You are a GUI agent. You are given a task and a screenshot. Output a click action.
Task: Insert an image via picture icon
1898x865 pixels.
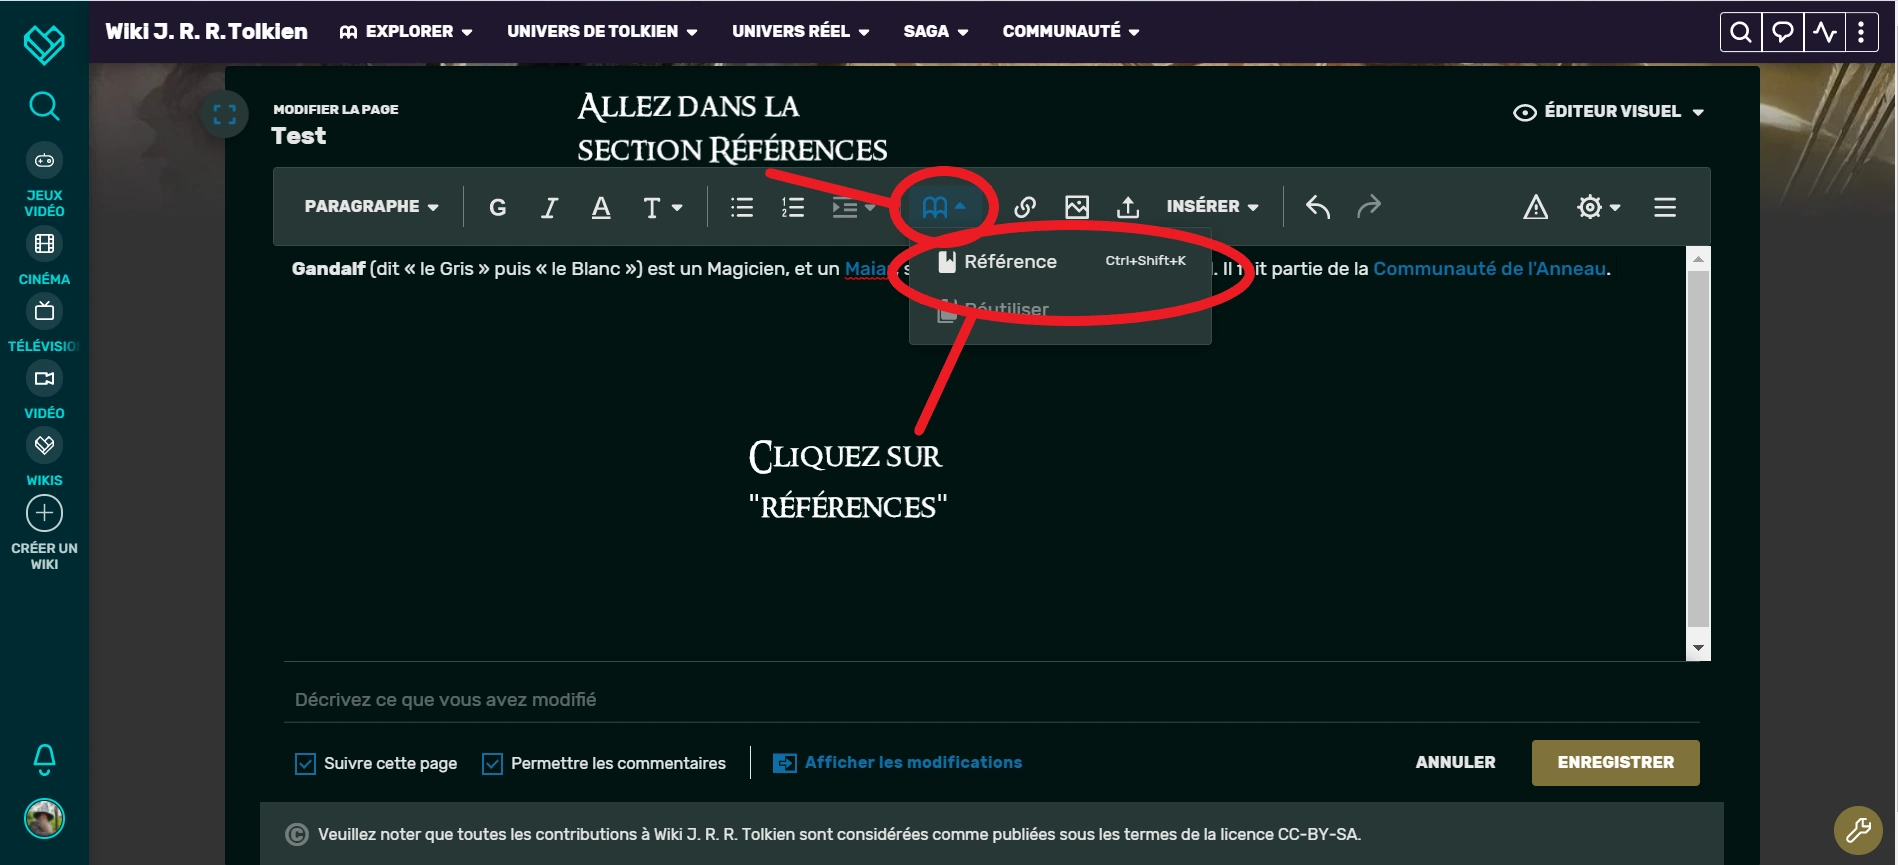point(1077,207)
